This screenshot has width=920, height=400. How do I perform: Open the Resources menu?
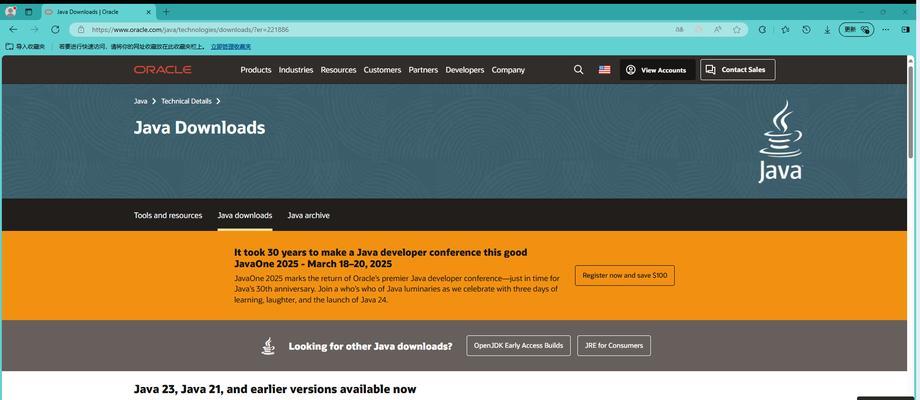(339, 70)
